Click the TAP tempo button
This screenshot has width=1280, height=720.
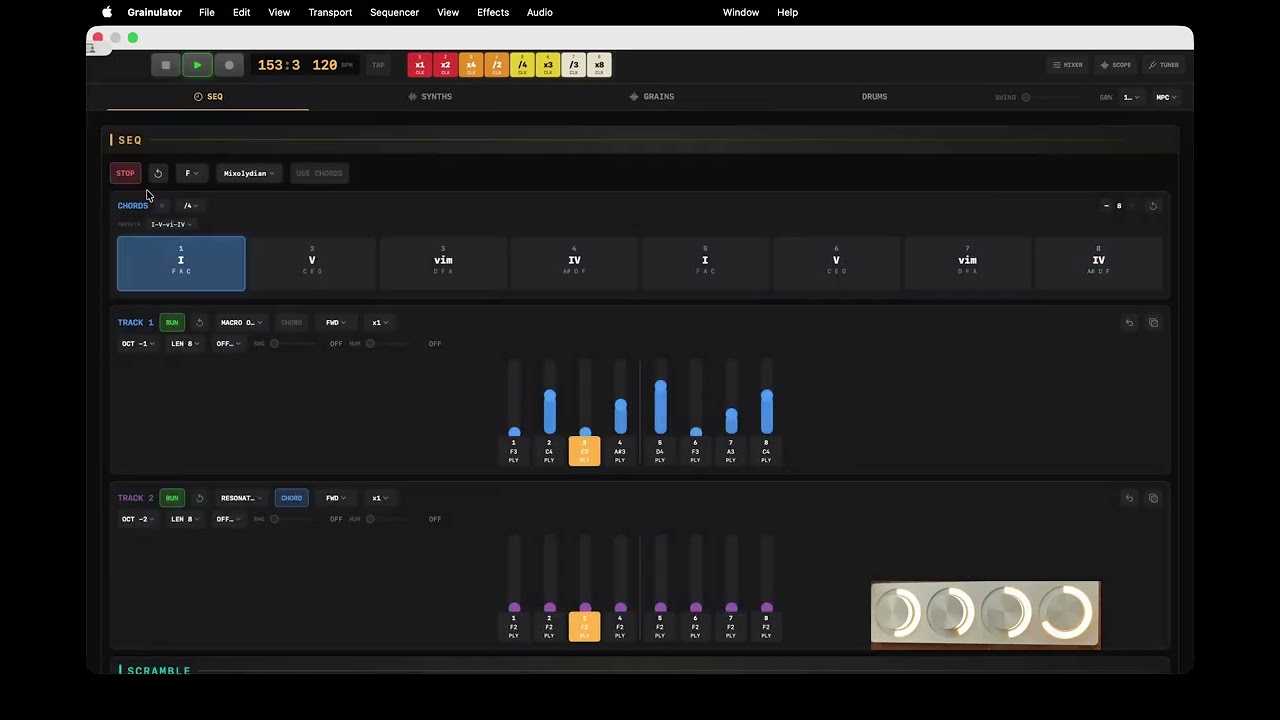tap(378, 65)
